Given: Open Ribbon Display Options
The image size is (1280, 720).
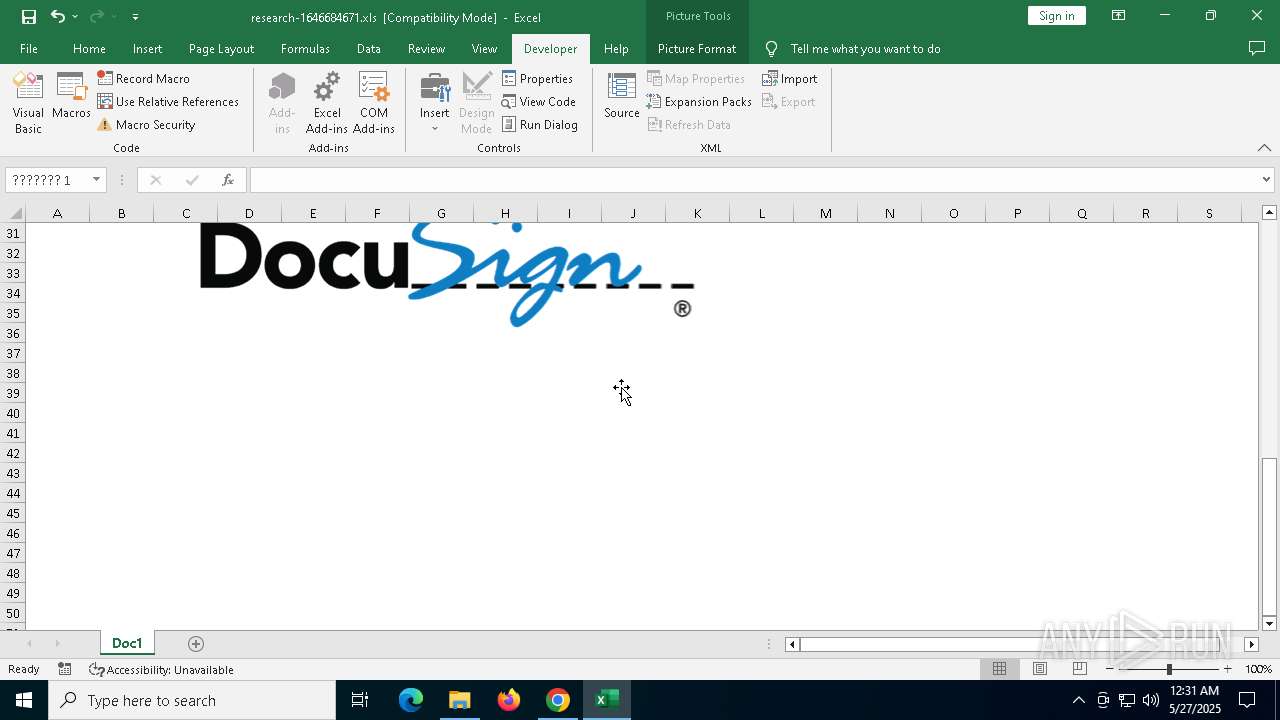Looking at the screenshot, I should [x=1119, y=15].
